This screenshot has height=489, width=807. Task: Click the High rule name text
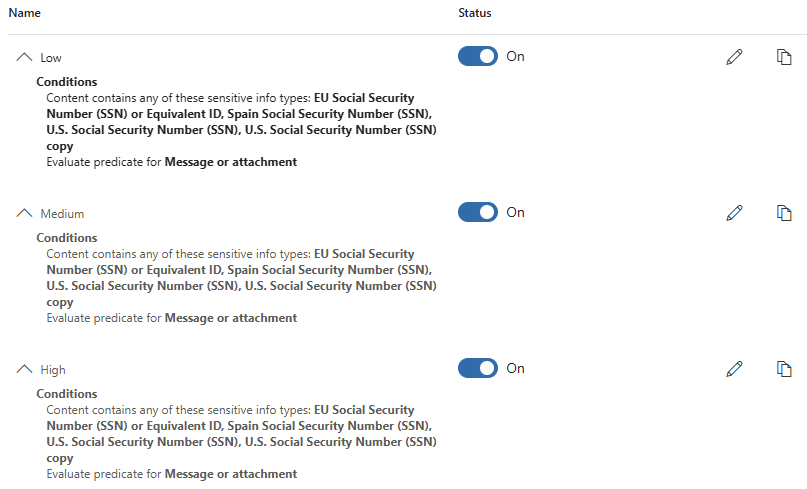coord(53,370)
